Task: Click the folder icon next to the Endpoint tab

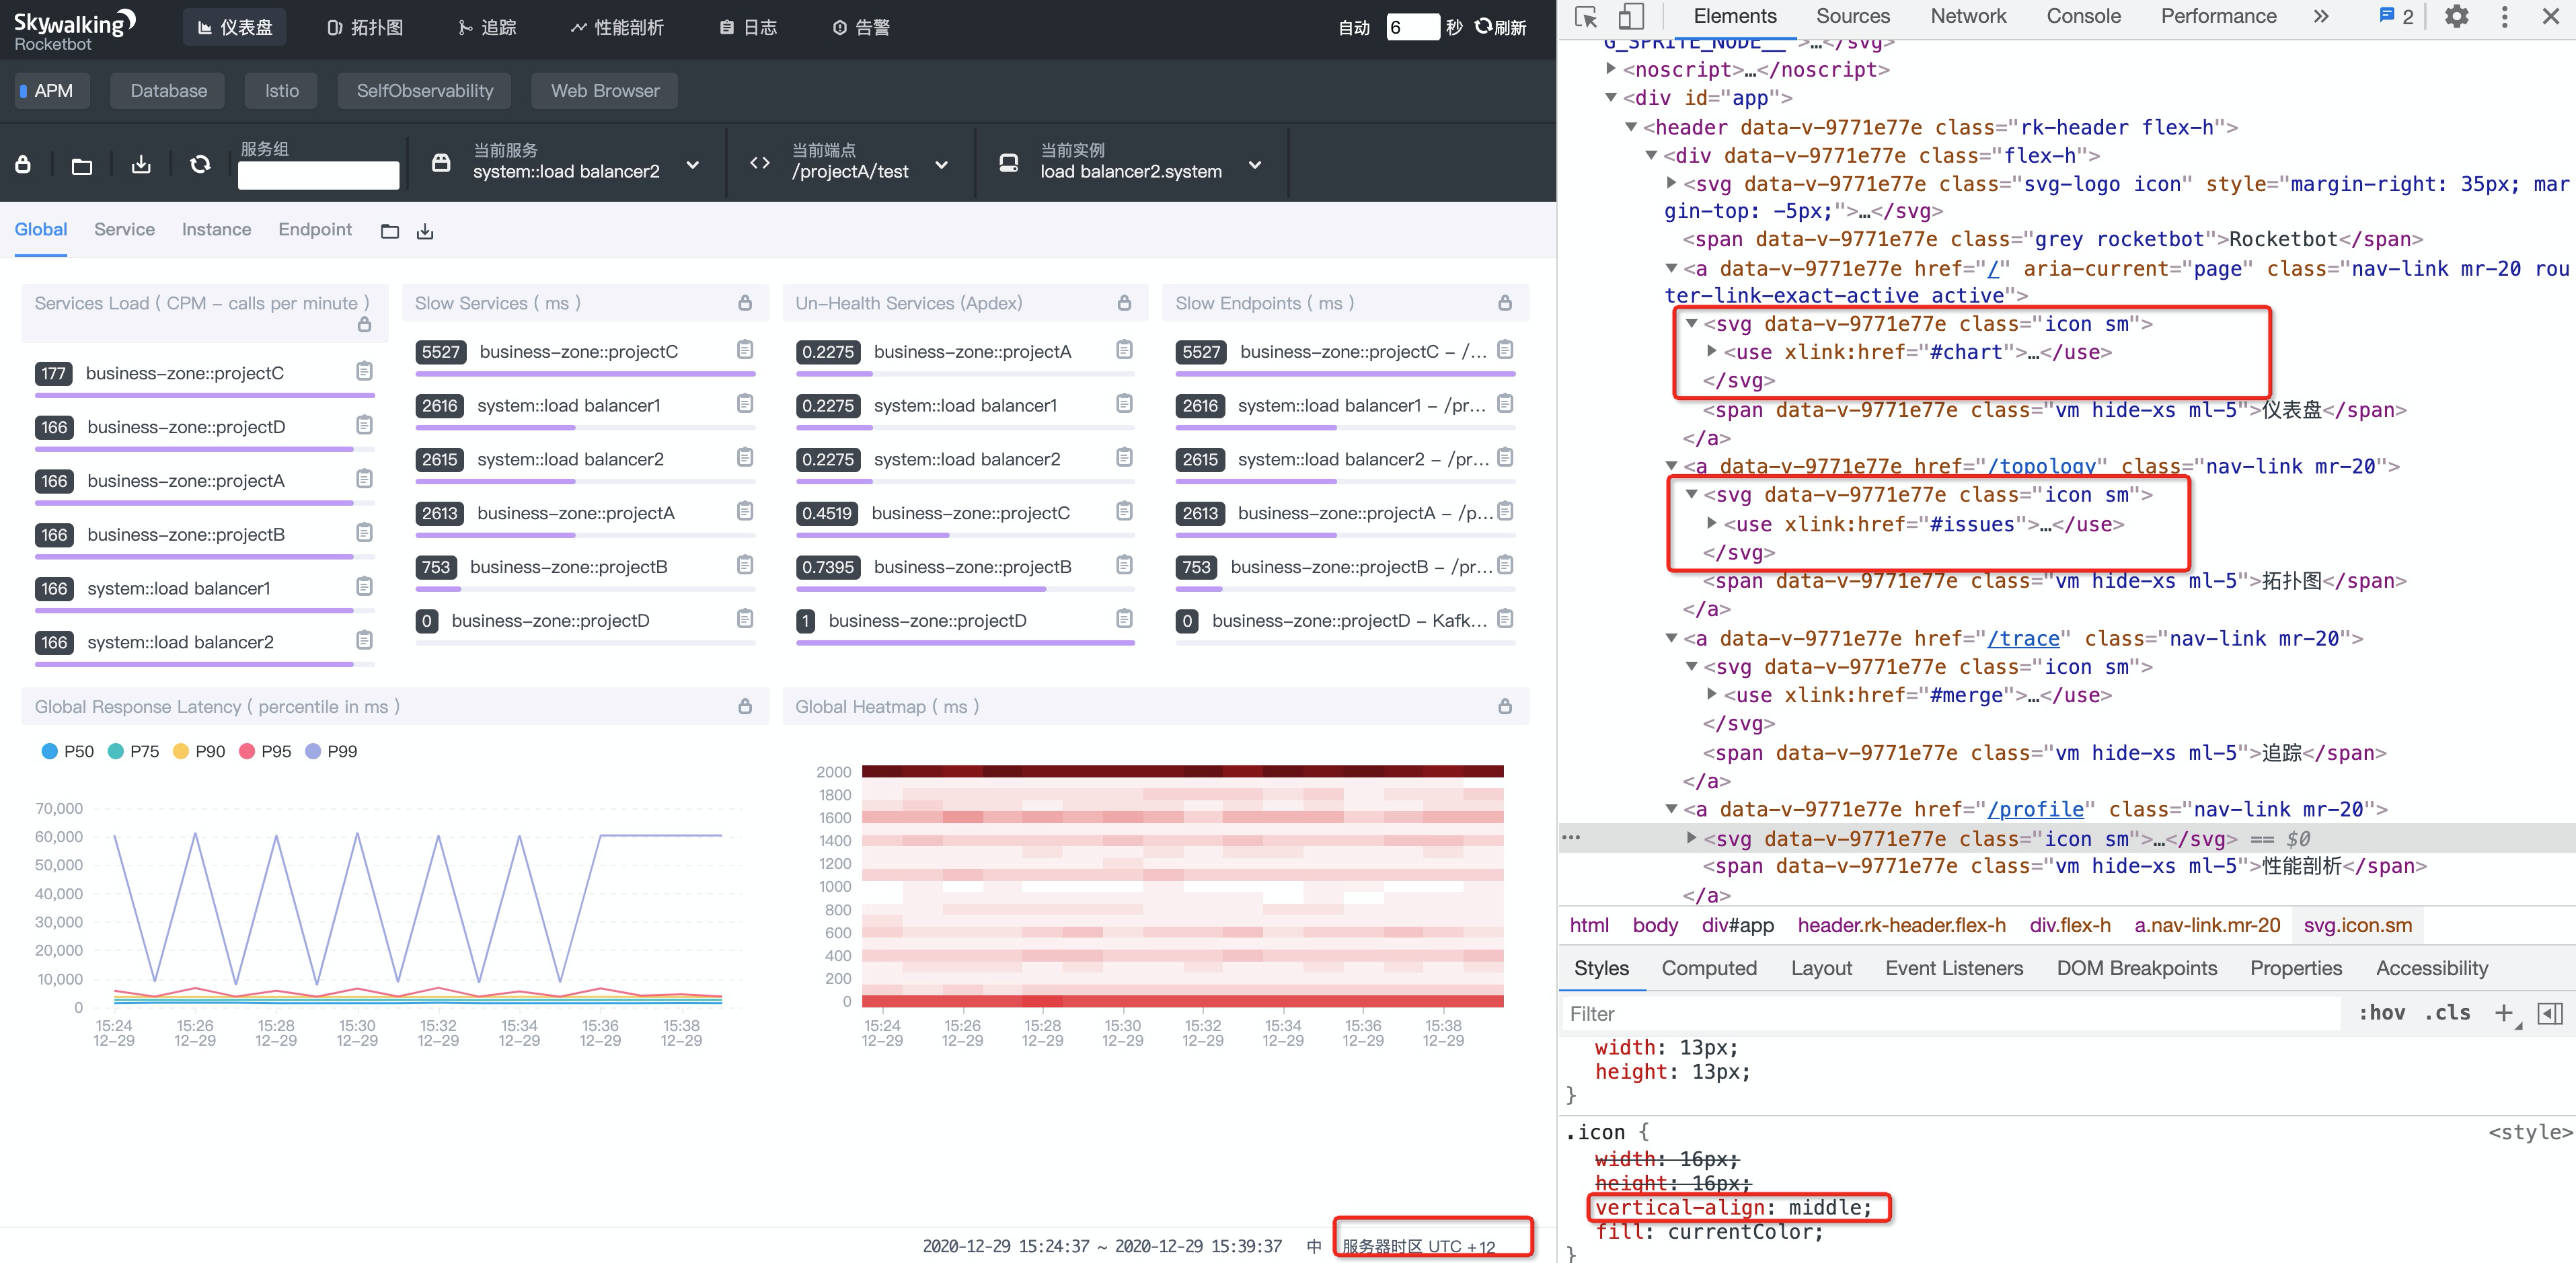Action: pos(390,231)
